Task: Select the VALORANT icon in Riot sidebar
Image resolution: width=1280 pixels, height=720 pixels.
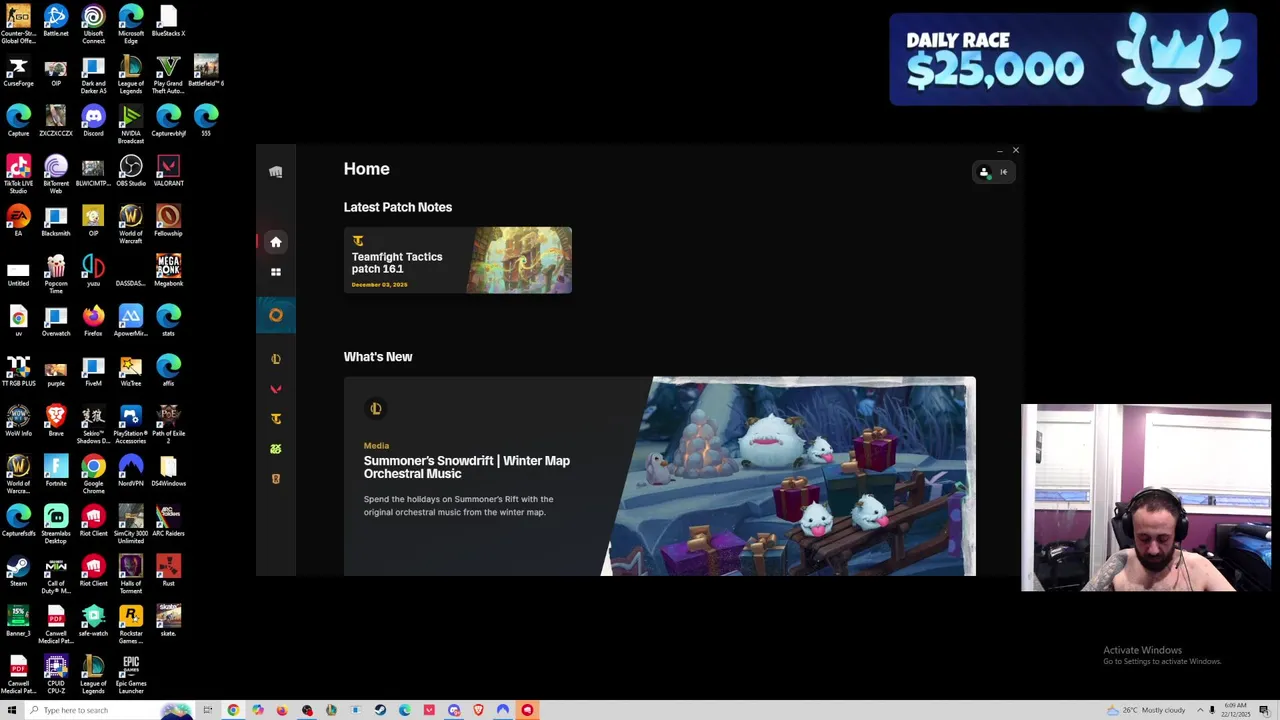Action: pos(276,389)
